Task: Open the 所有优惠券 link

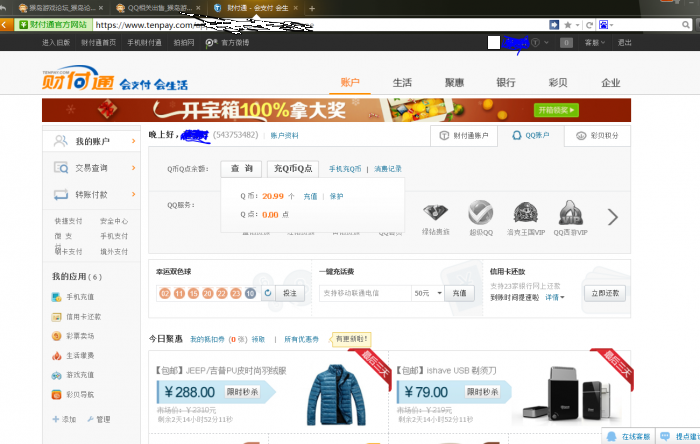Action: [301, 339]
